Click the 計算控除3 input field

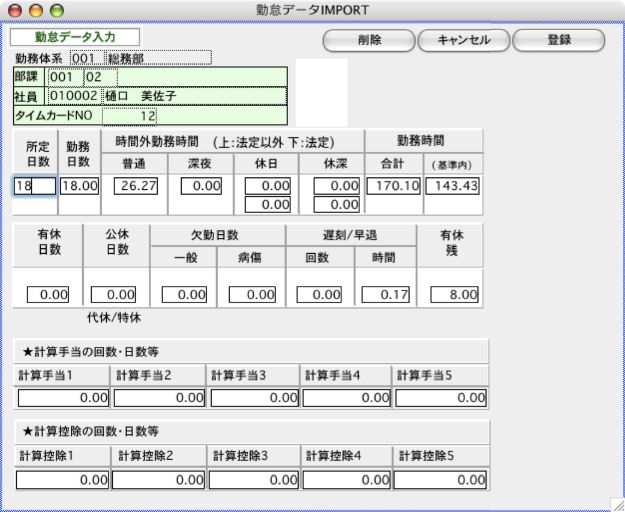coord(254,480)
